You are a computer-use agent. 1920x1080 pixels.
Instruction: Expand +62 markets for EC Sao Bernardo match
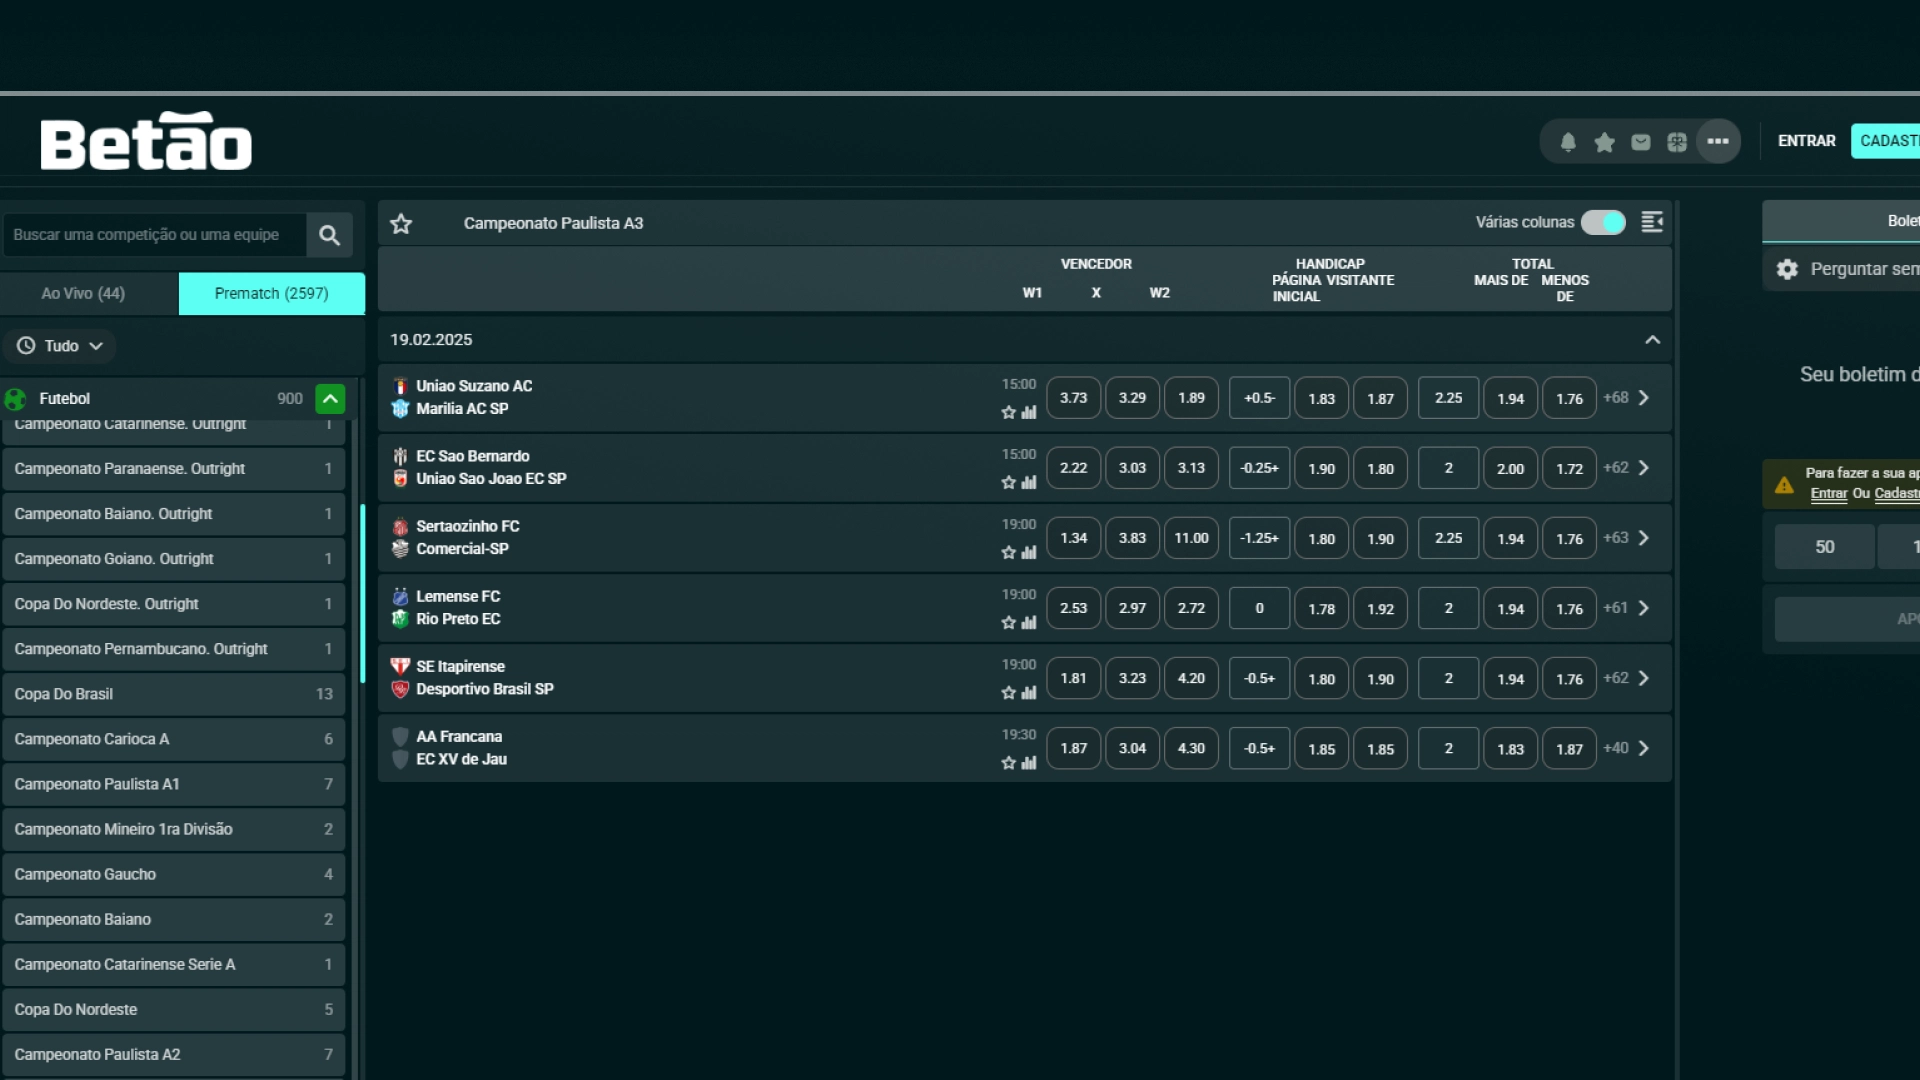[x=1626, y=468]
